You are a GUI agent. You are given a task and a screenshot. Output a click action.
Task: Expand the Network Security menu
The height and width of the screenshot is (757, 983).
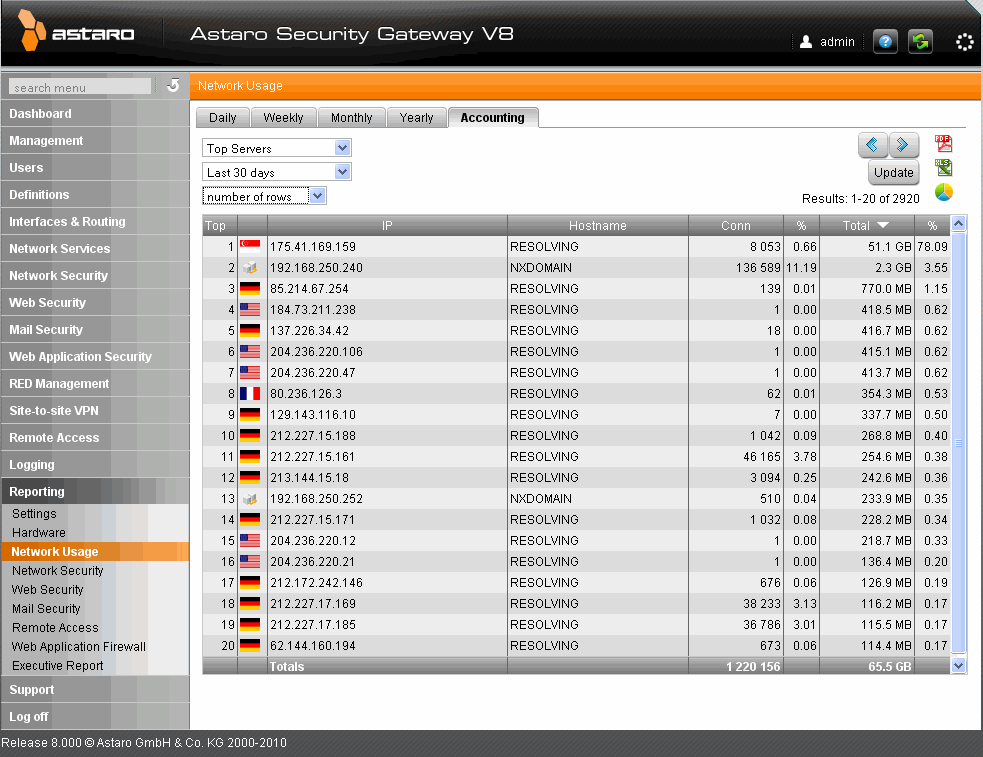(95, 276)
